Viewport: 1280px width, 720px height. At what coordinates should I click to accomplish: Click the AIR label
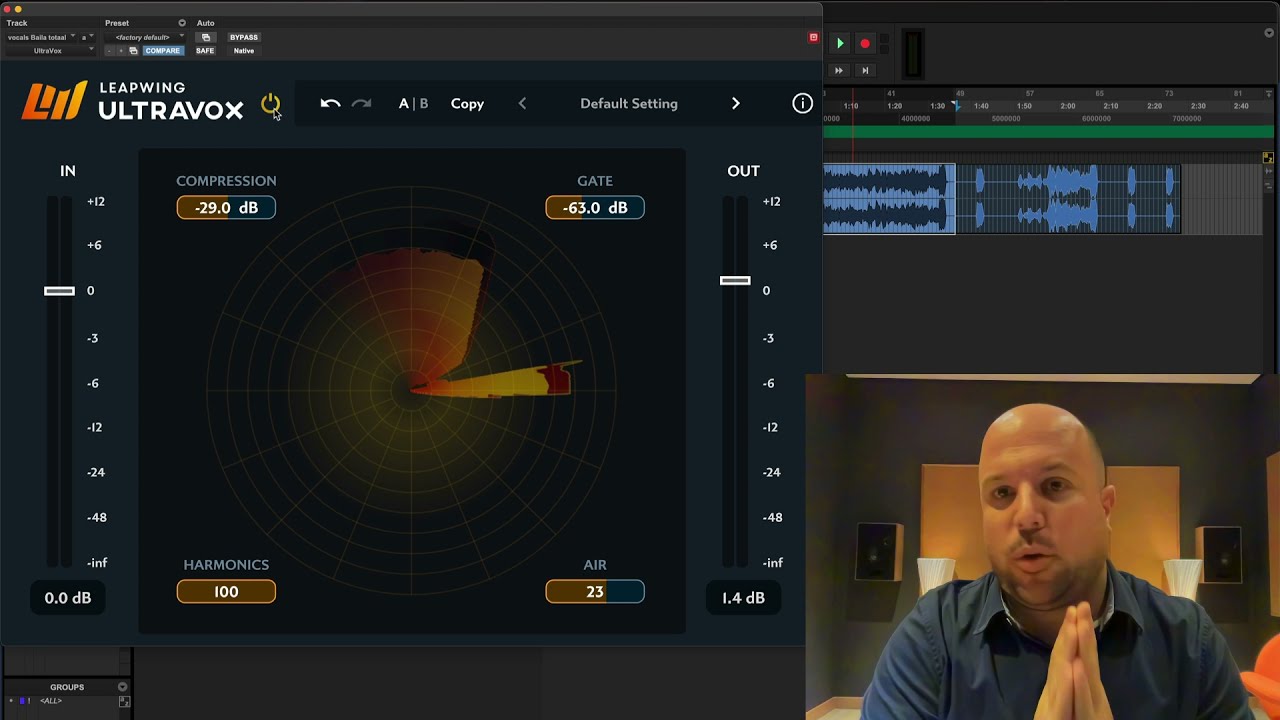pyautogui.click(x=595, y=565)
